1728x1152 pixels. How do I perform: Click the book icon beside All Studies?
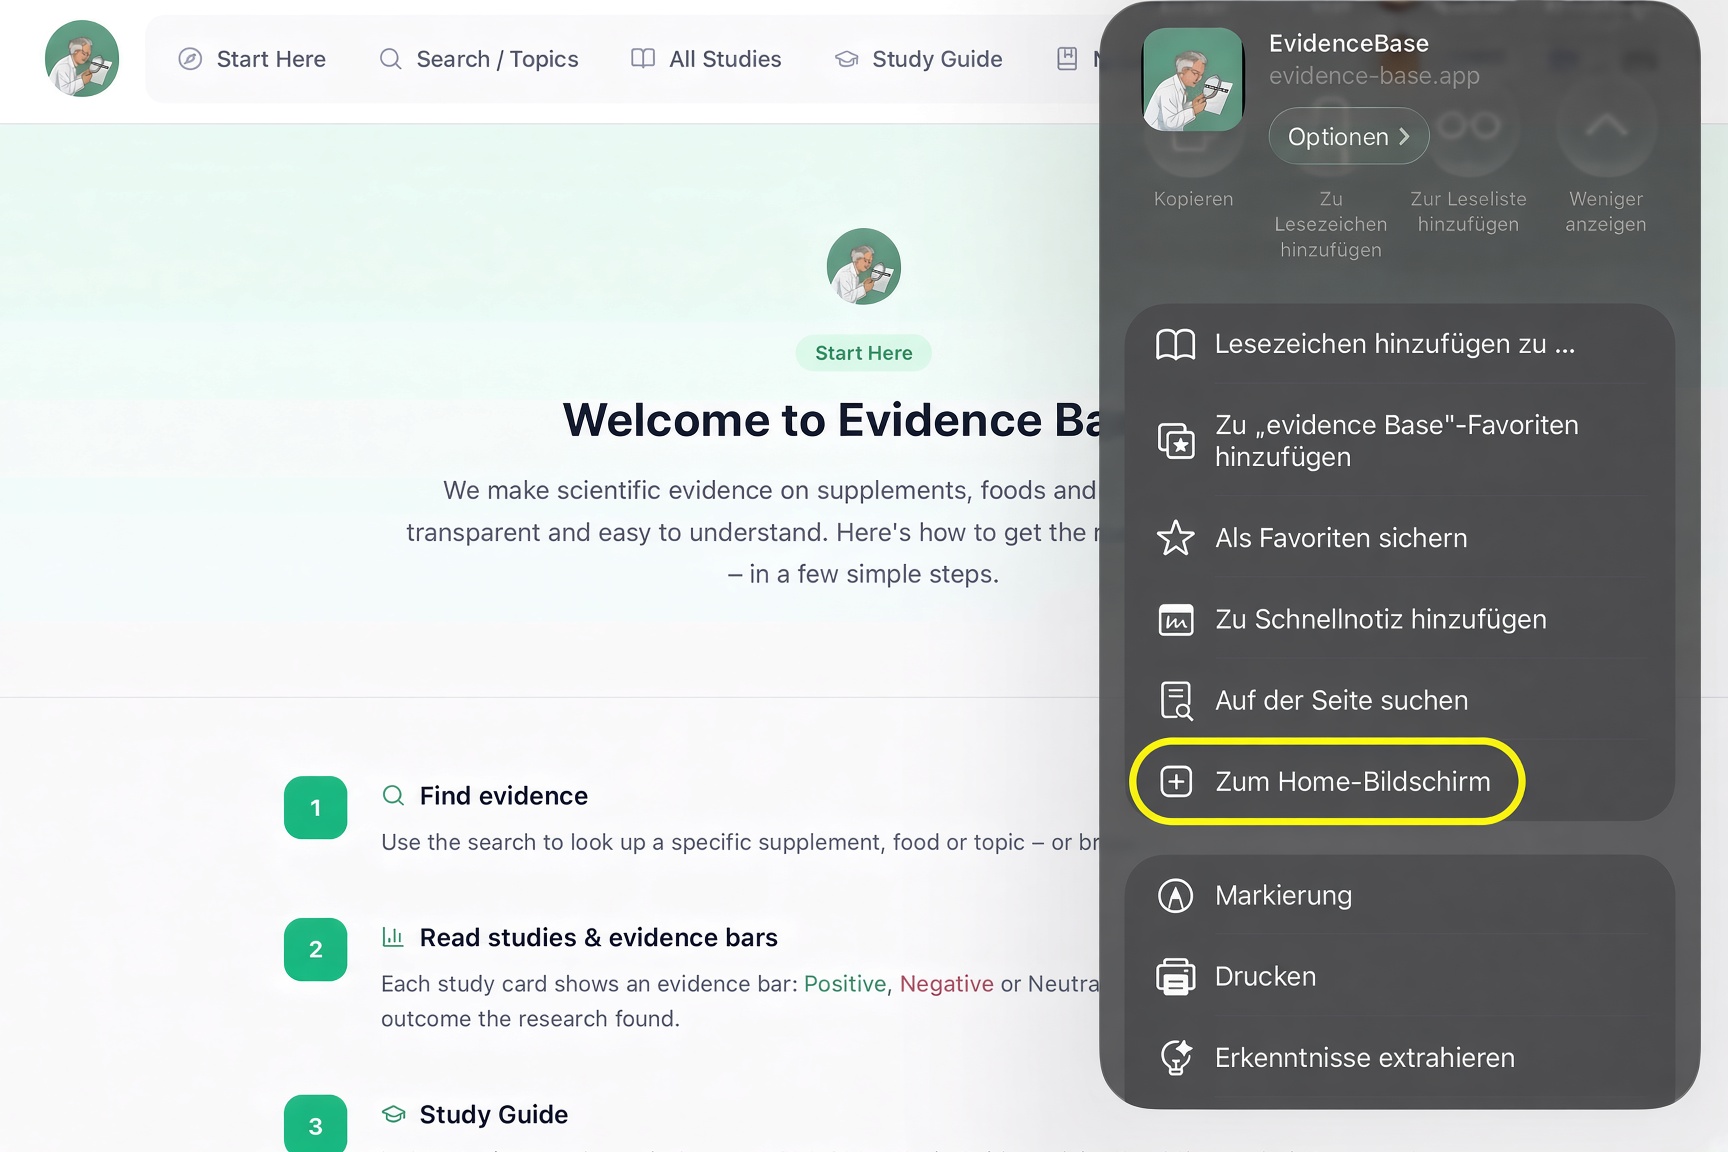click(643, 59)
